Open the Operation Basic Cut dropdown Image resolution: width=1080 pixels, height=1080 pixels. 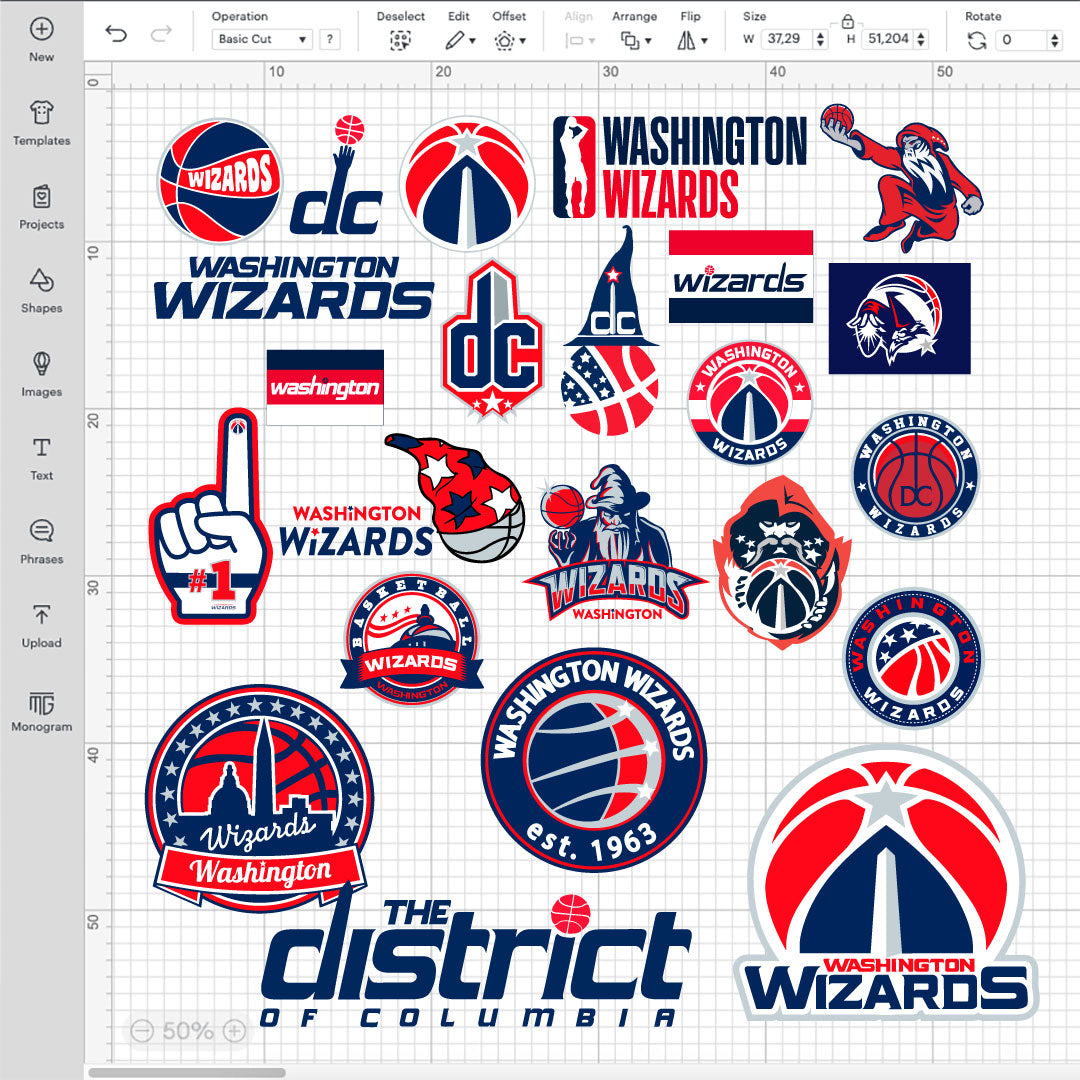click(262, 39)
